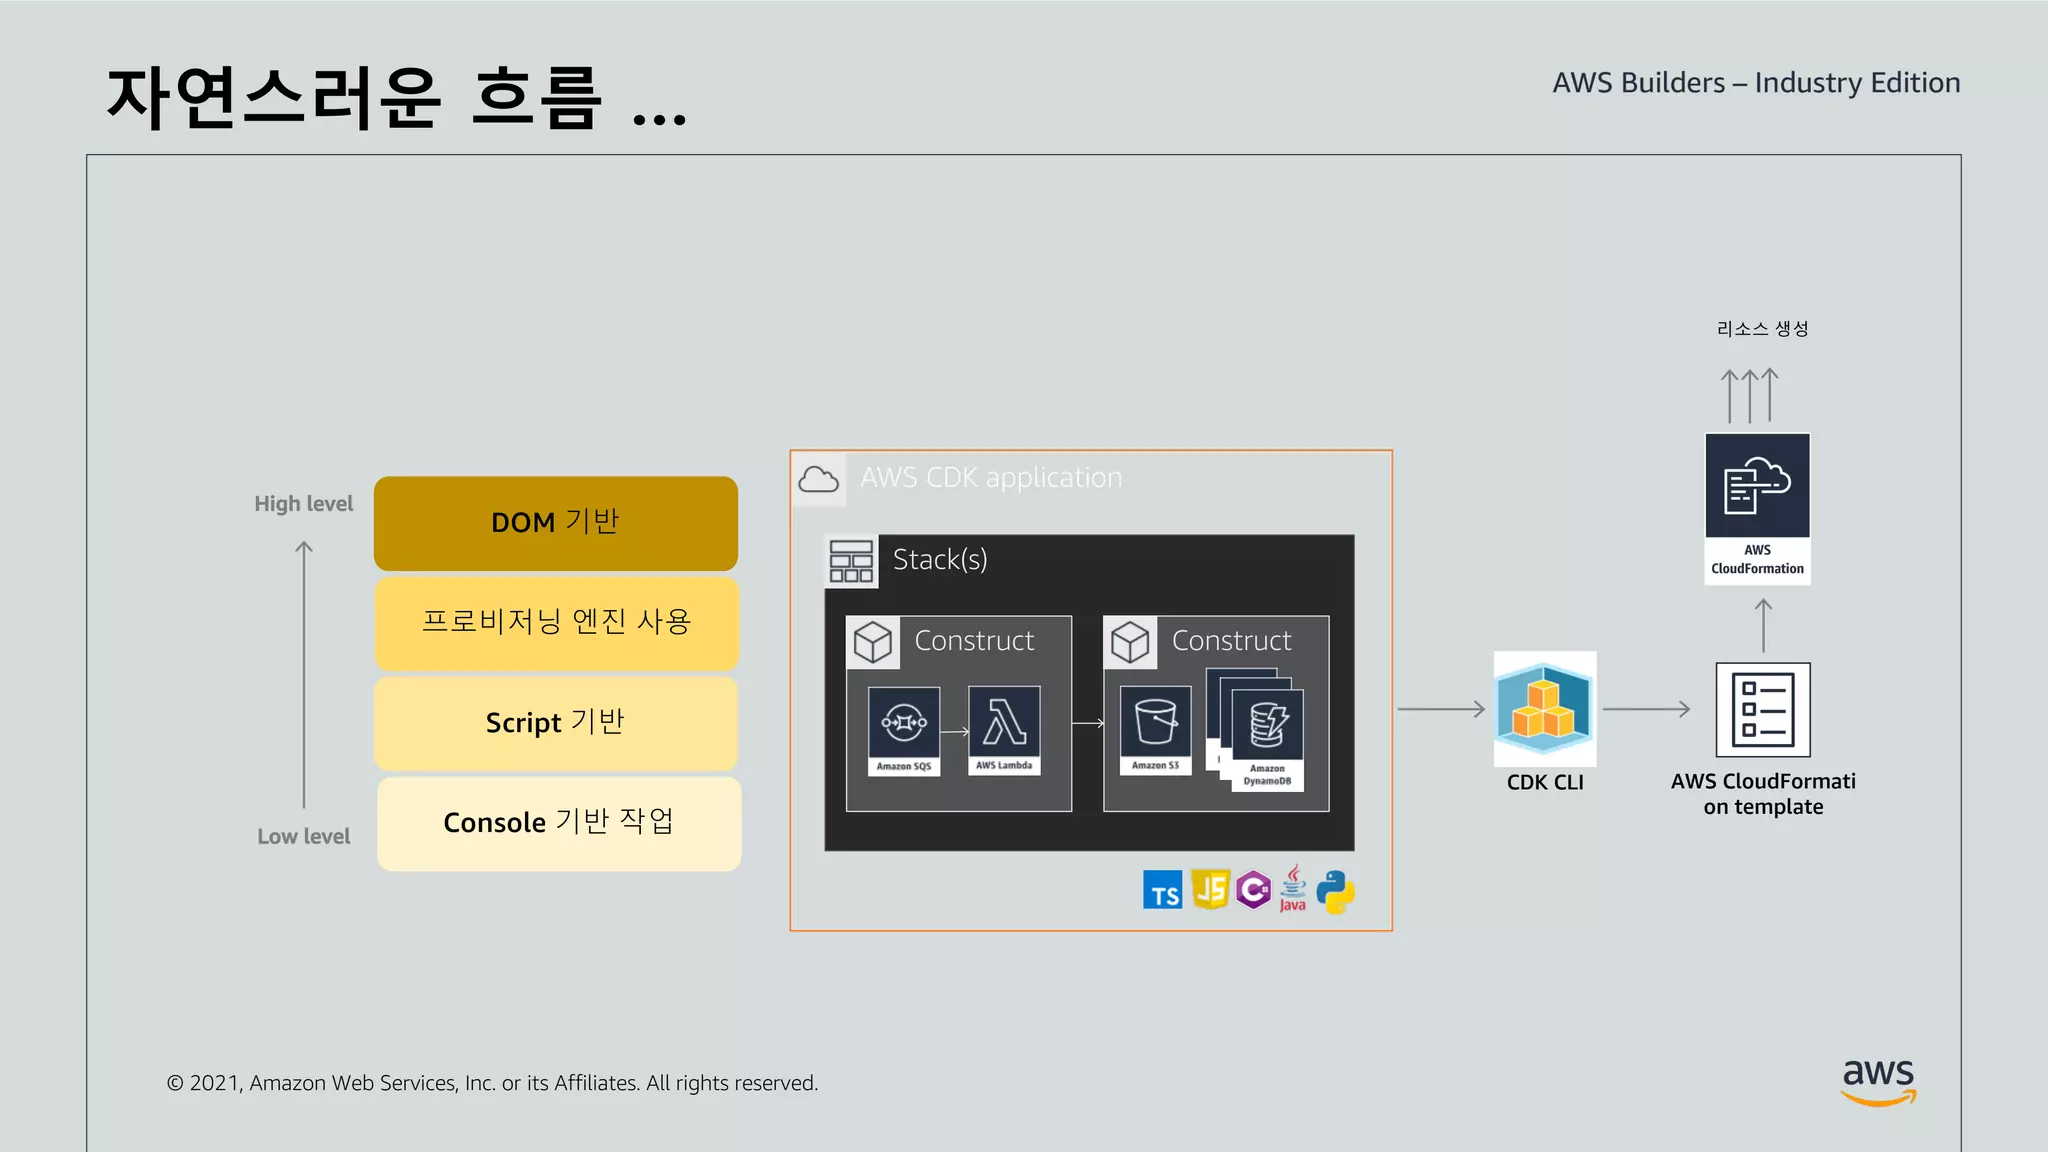This screenshot has height=1152, width=2048.
Task: Click the 리소스 생성 label
Action: click(x=1763, y=328)
